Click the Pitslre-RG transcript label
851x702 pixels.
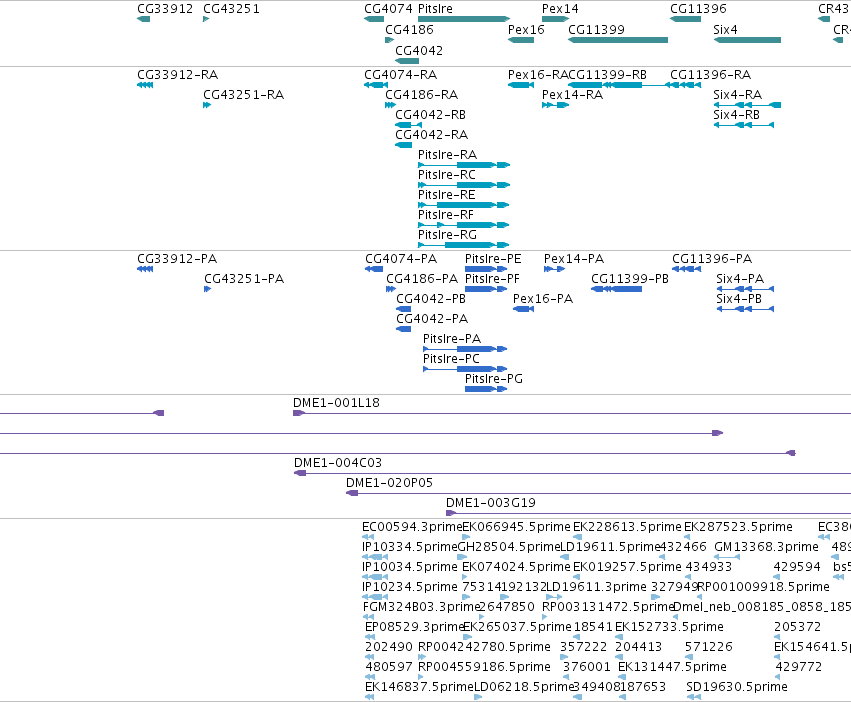pos(447,235)
